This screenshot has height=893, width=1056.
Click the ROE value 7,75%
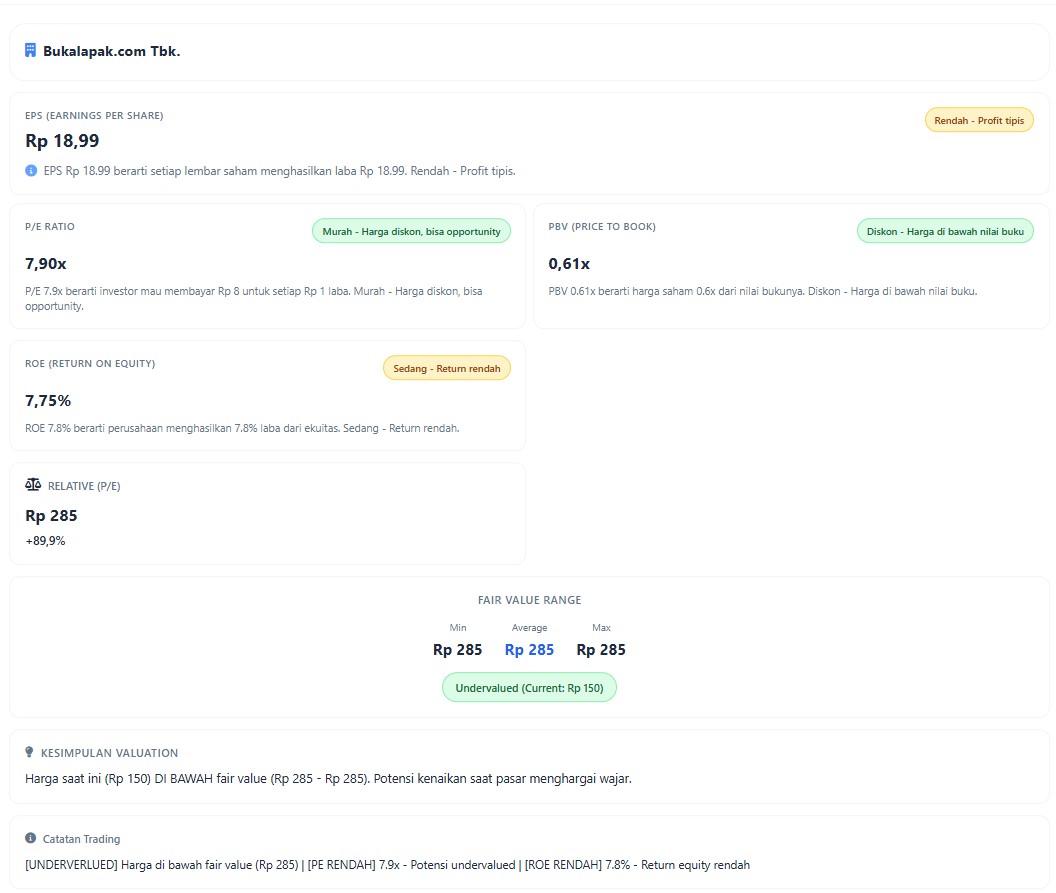click(48, 401)
